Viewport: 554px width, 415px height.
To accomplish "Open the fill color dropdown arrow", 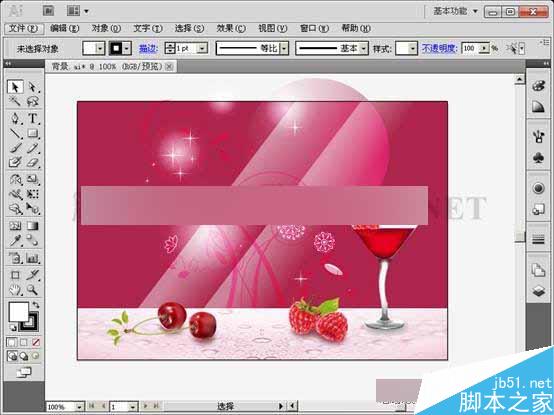I will coord(100,48).
